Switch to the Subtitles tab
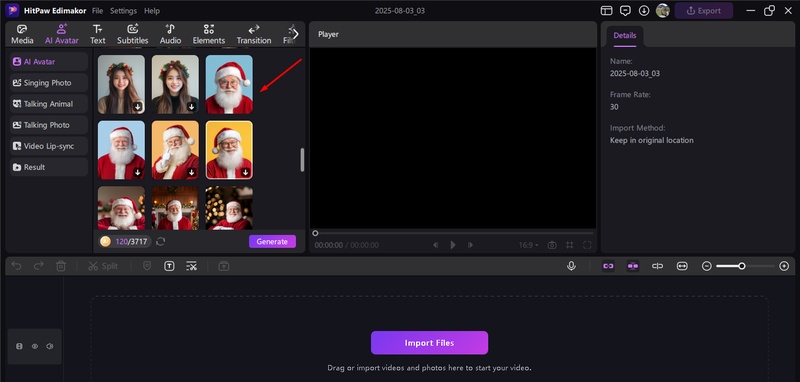800x382 pixels. coord(133,35)
